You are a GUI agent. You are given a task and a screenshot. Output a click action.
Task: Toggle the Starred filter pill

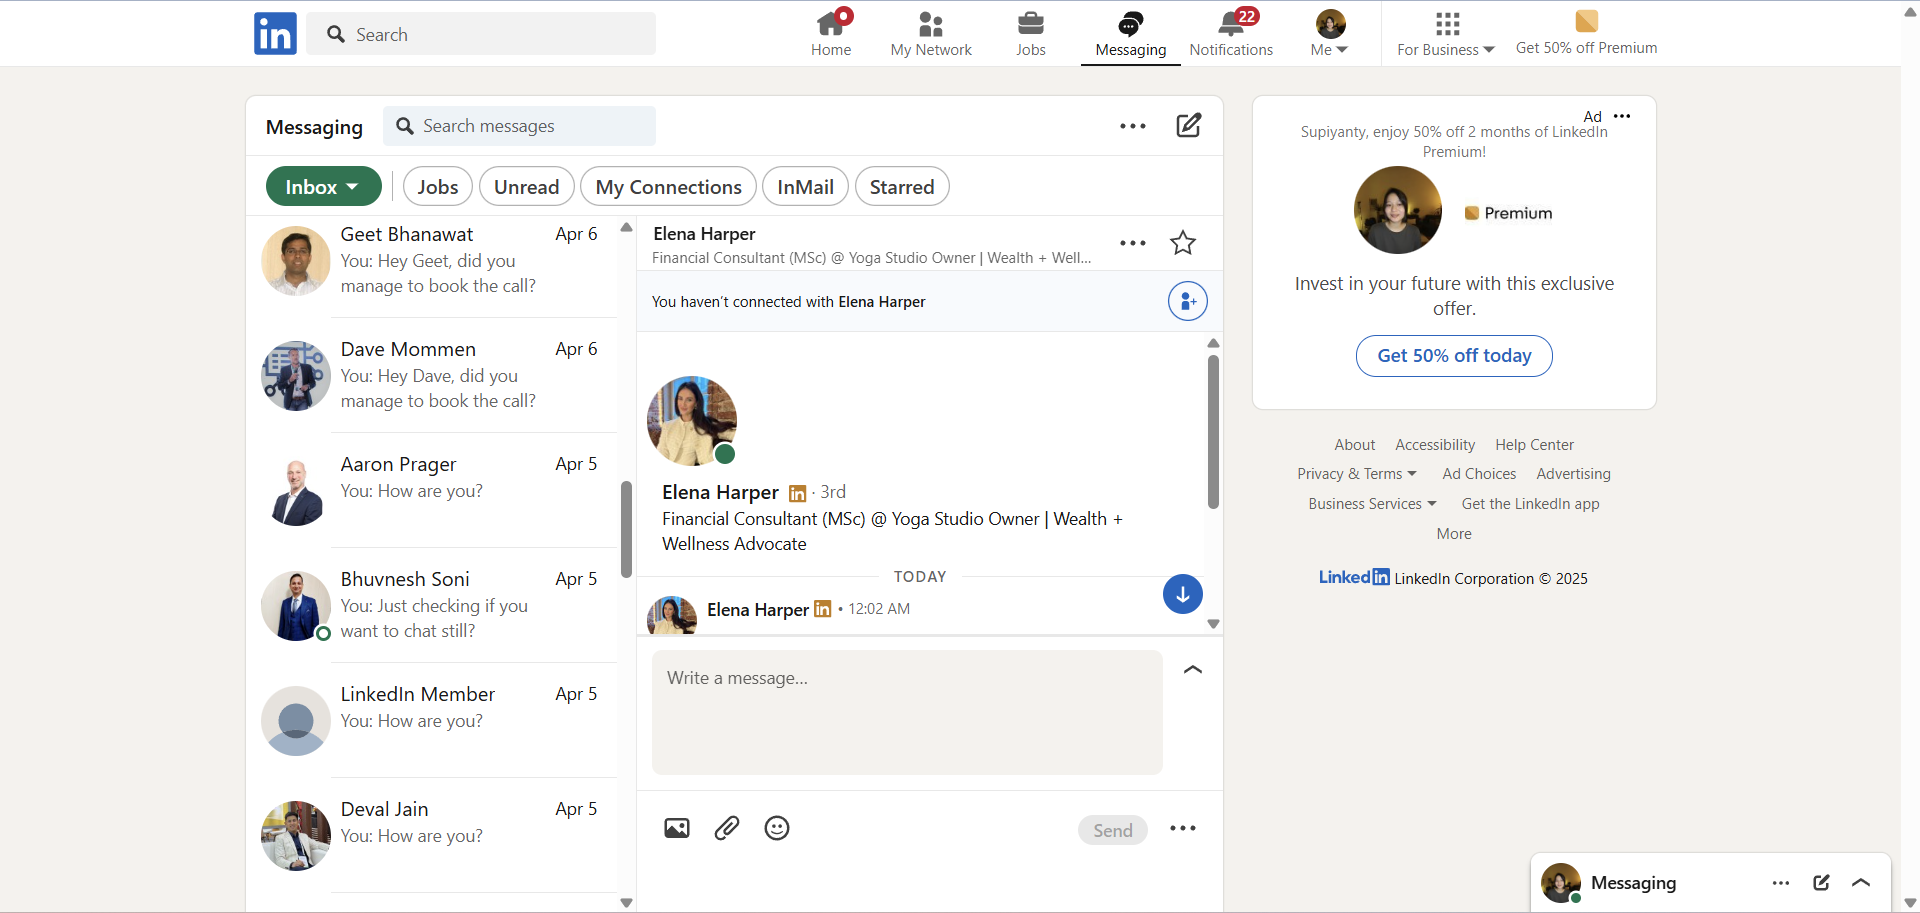pyautogui.click(x=901, y=187)
